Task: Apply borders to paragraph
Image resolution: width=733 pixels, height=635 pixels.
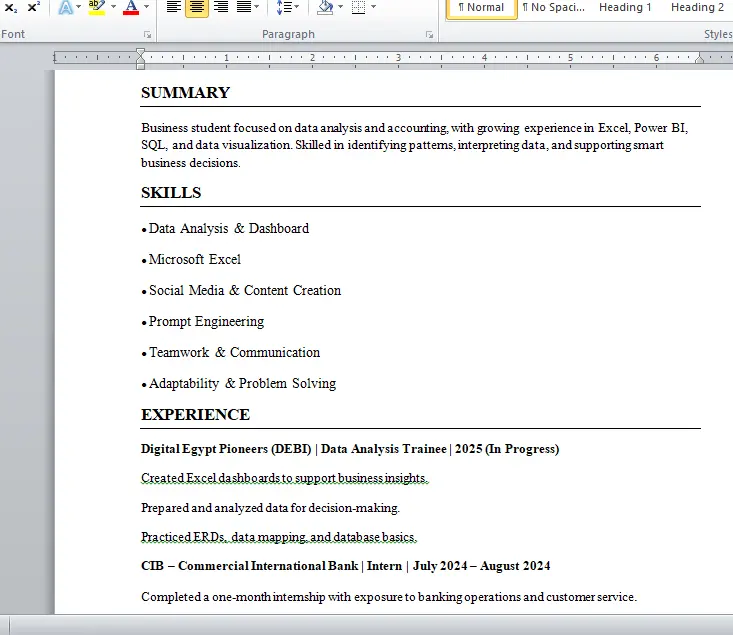Action: pos(359,7)
